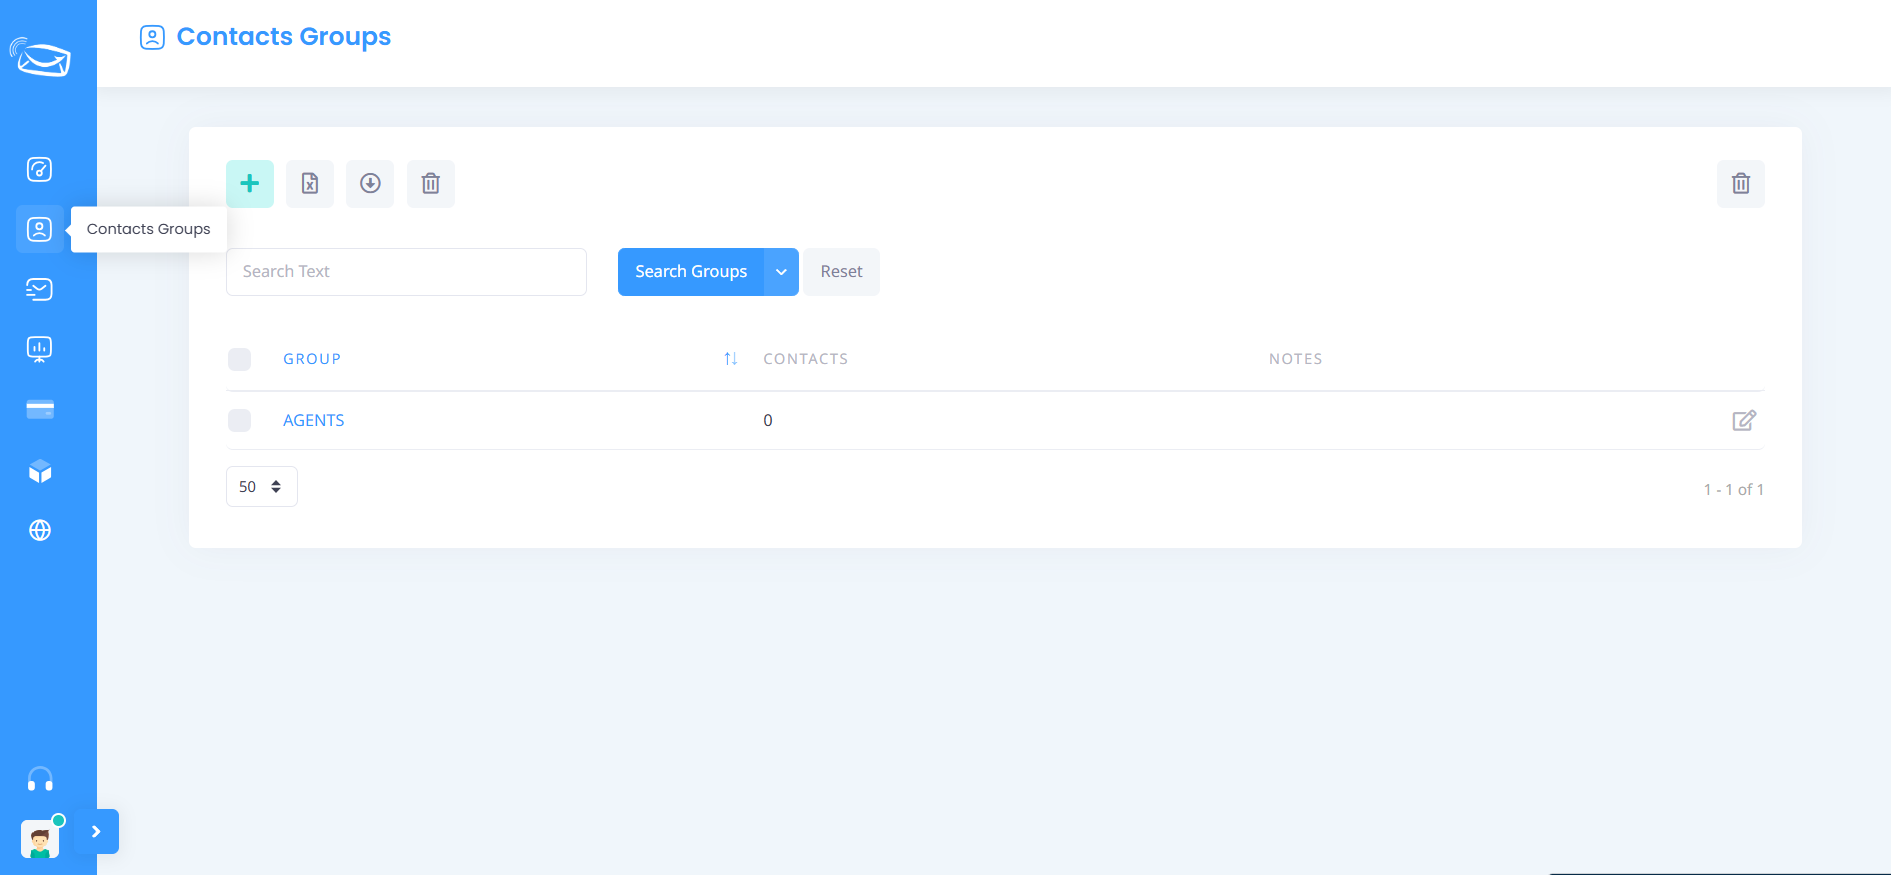Screen dimensions: 1891x875
Task: Click the Excel file import icon
Action: [310, 184]
